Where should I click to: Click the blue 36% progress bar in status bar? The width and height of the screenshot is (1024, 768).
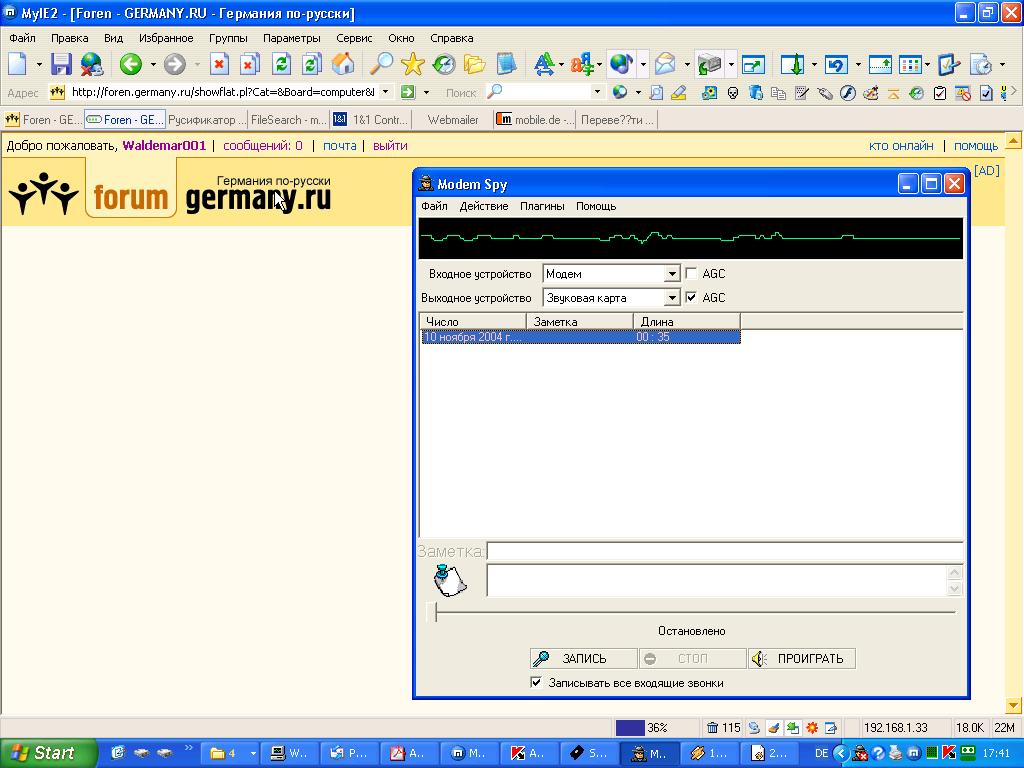click(x=630, y=728)
